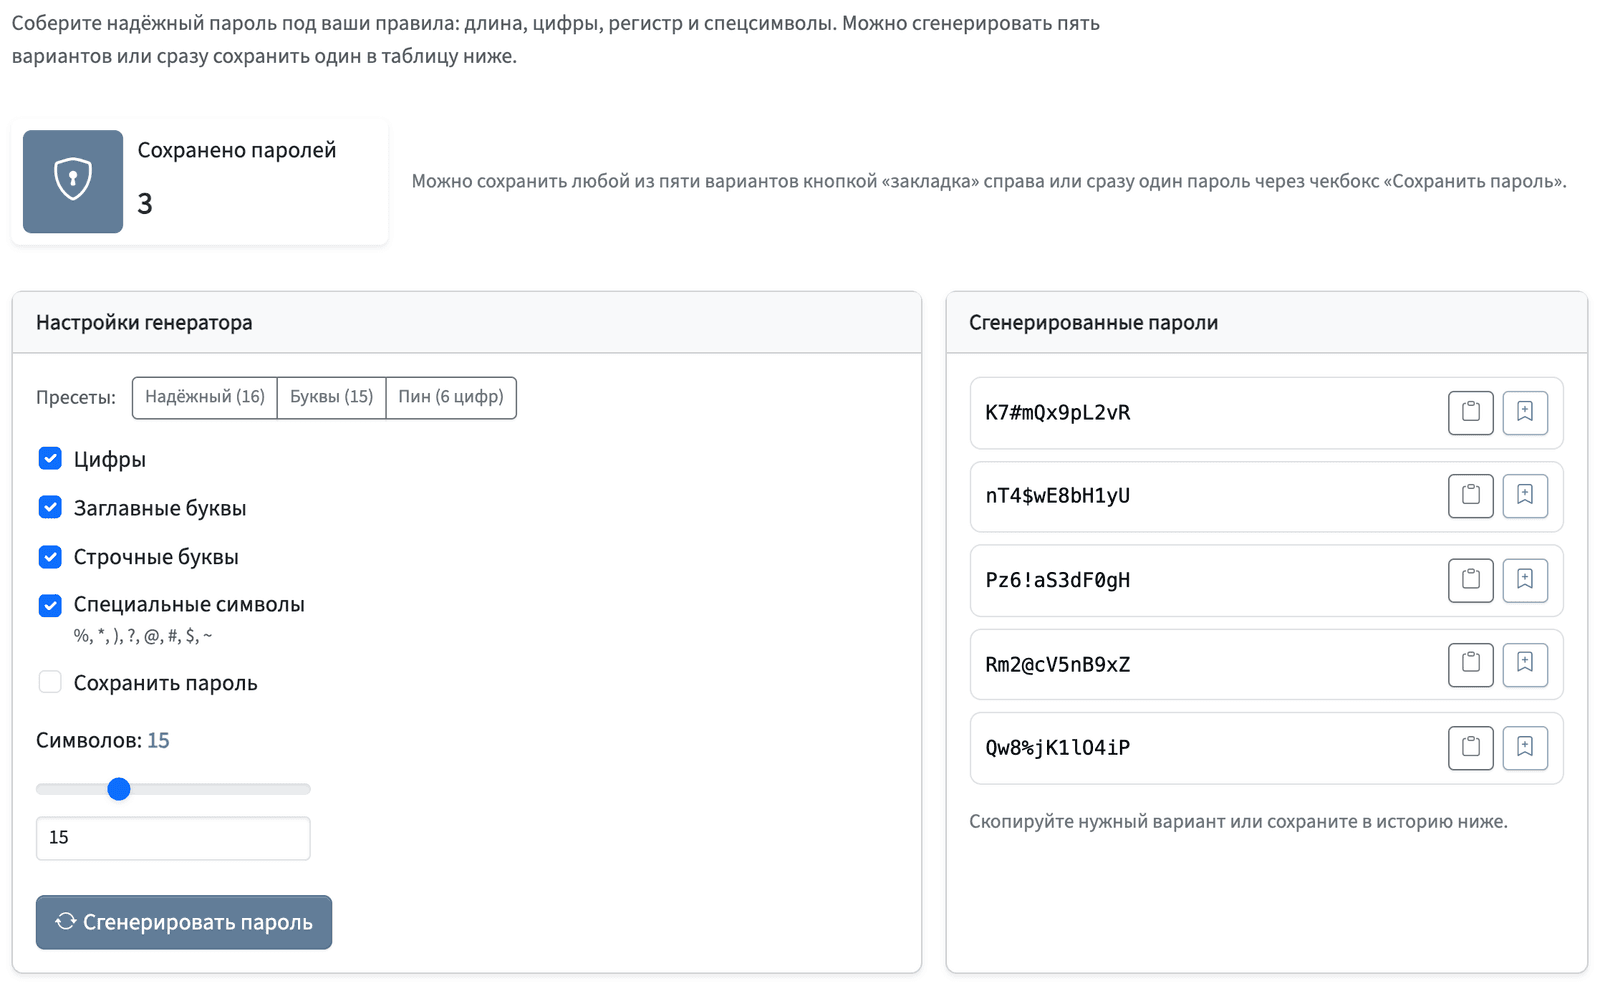Viewport: 1600px width, 988px height.
Task: Select the Надёжный (16) preset
Action: pos(205,397)
